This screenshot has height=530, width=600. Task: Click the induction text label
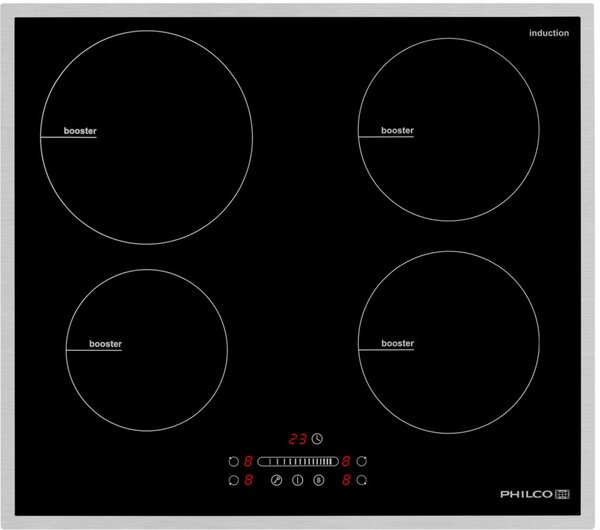coord(549,33)
